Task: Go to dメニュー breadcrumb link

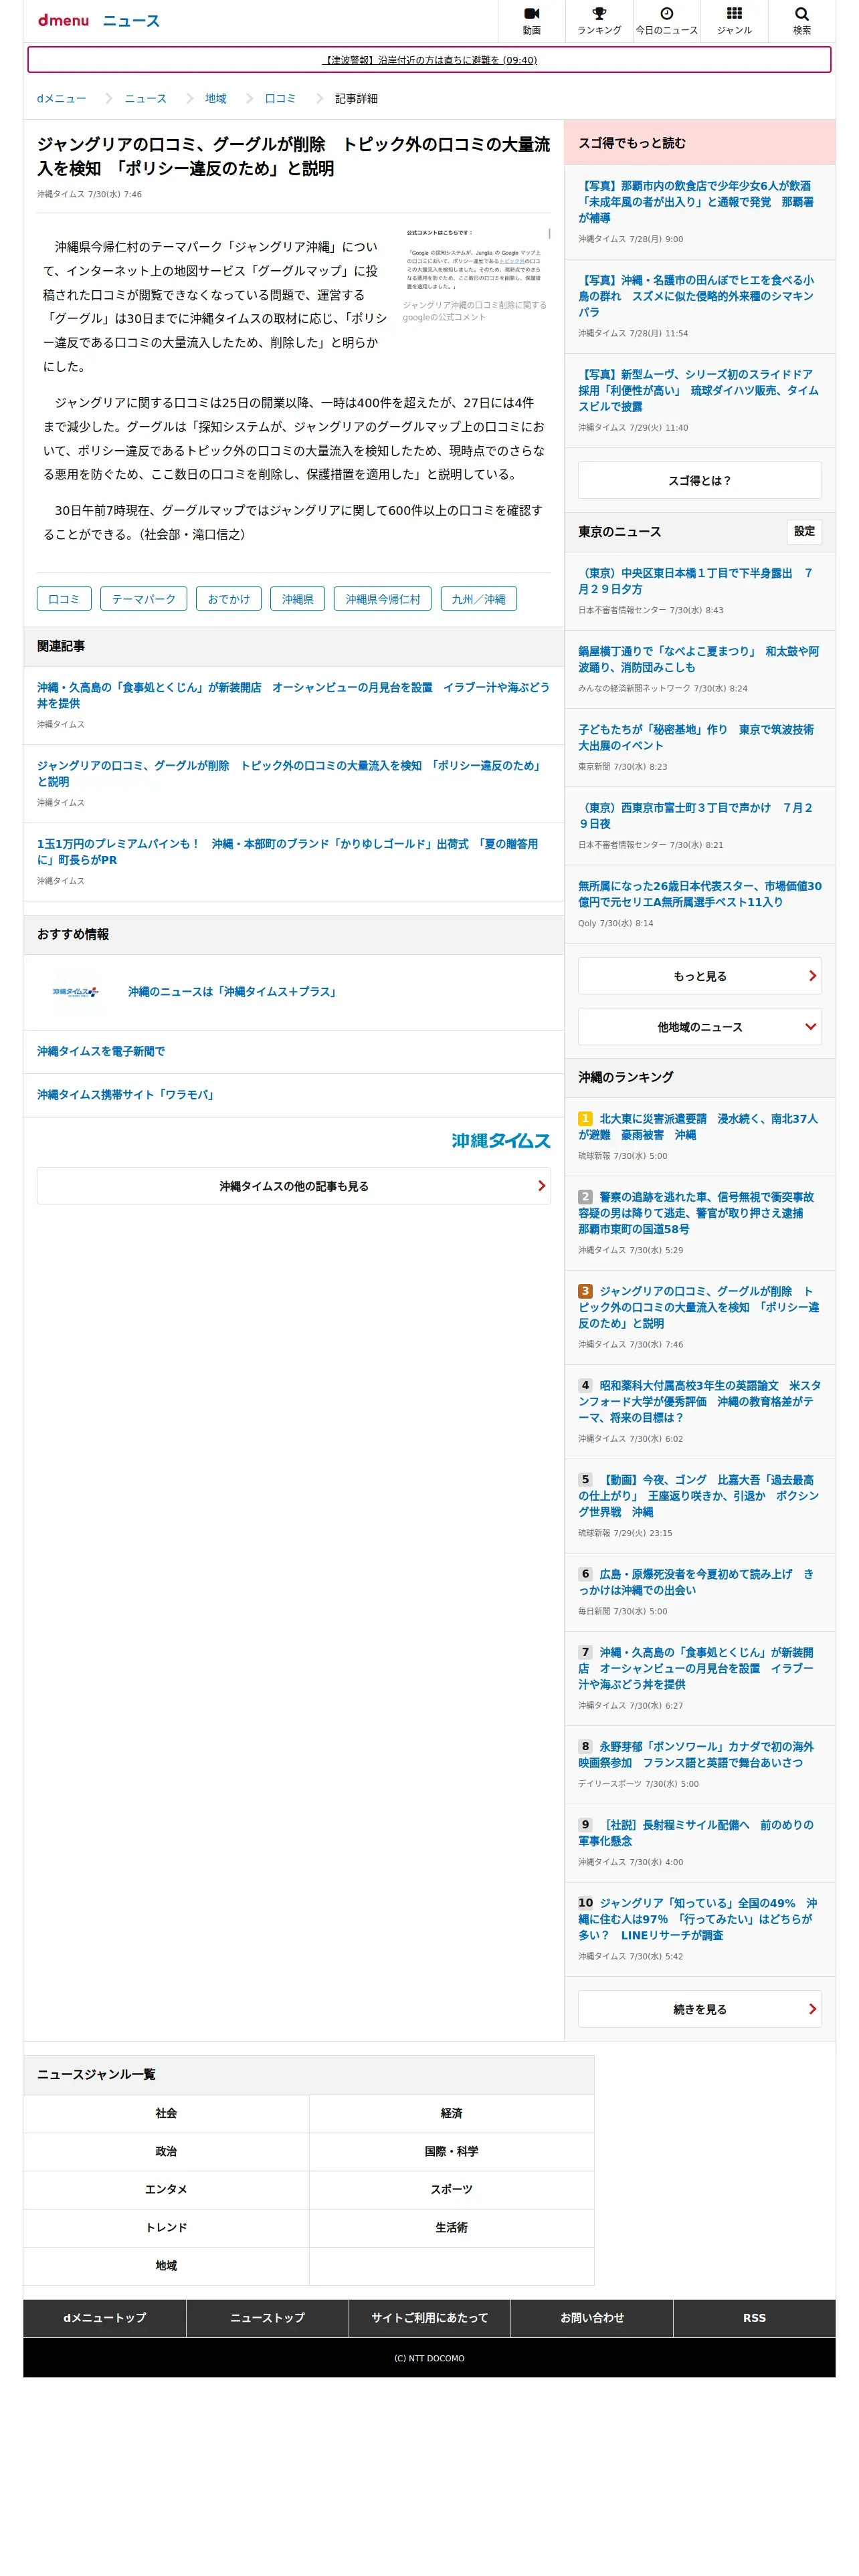Action: pos(61,99)
